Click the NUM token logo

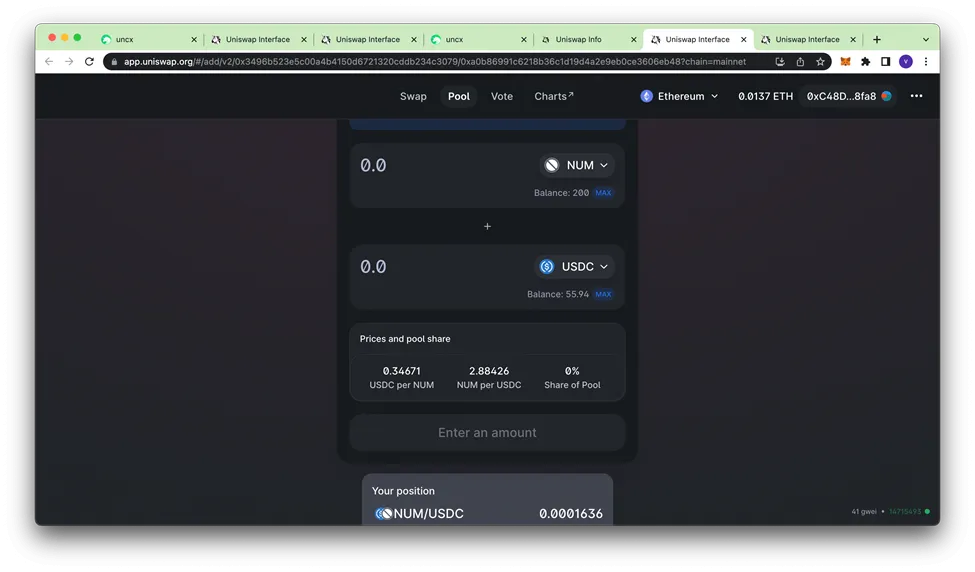coord(552,165)
